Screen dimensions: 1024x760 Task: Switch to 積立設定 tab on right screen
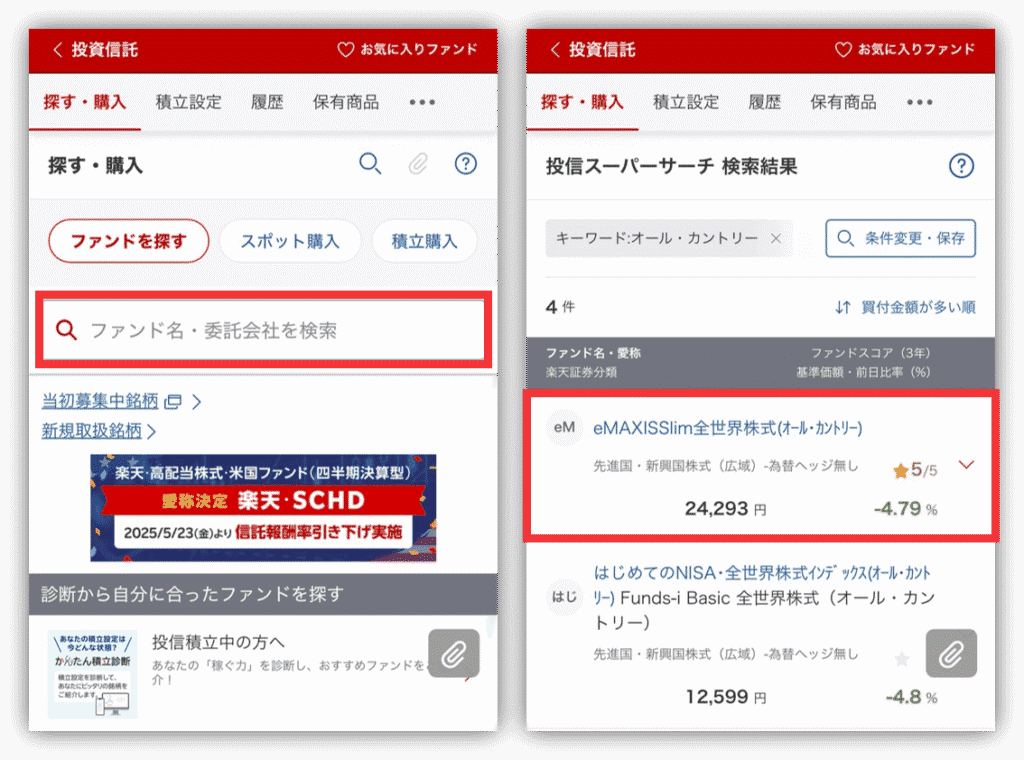[x=686, y=103]
